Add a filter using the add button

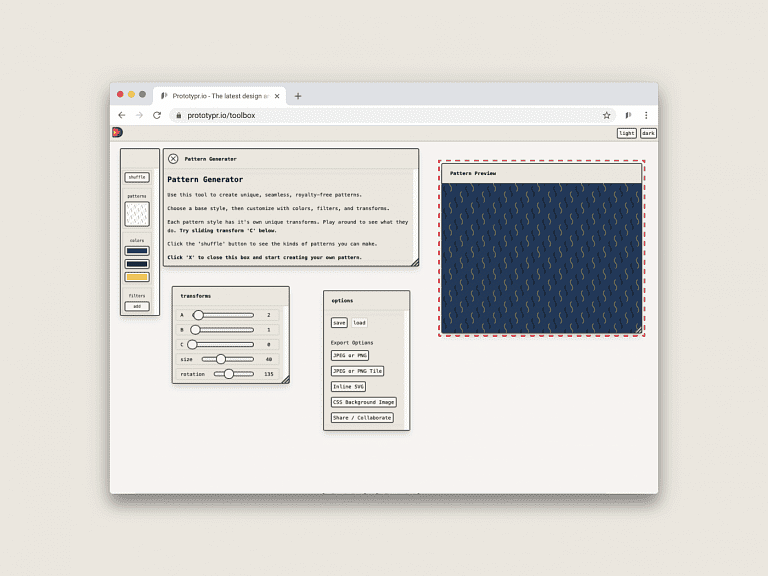click(x=137, y=306)
